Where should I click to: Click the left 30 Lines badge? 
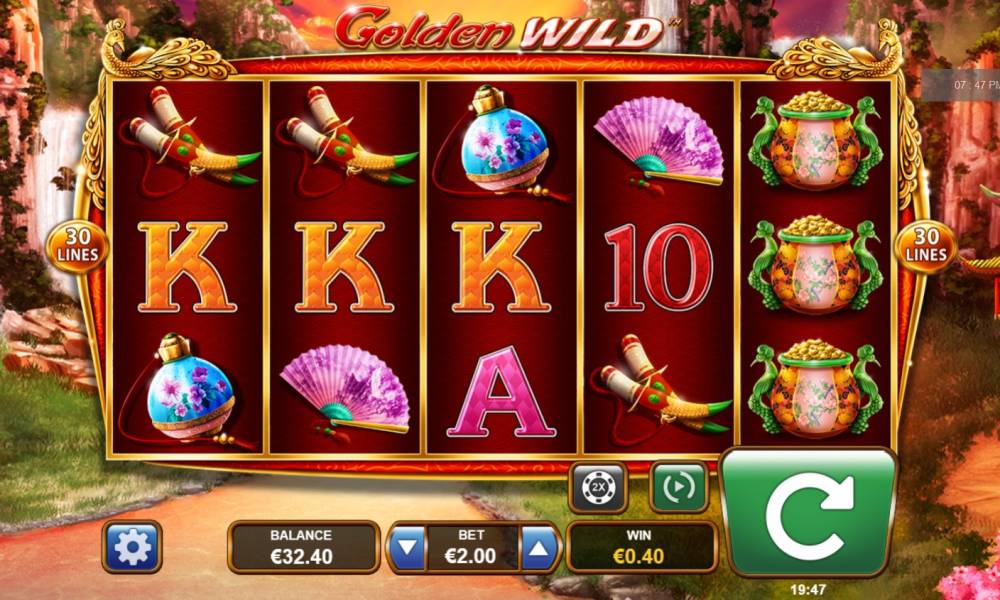point(78,247)
